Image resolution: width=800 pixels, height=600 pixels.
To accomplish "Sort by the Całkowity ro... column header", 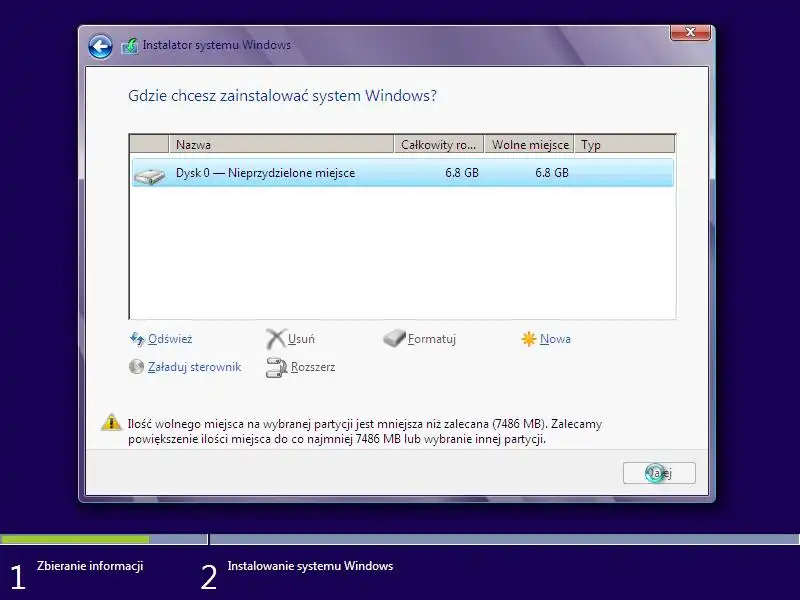I will (439, 144).
